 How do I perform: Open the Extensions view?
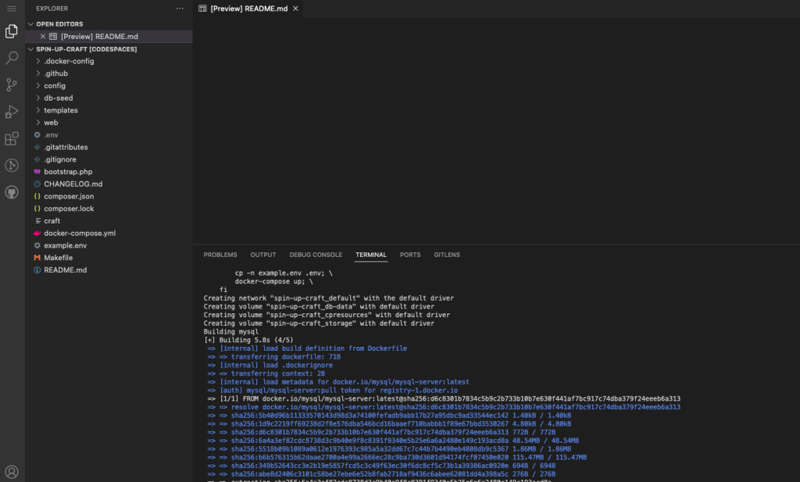click(12, 139)
